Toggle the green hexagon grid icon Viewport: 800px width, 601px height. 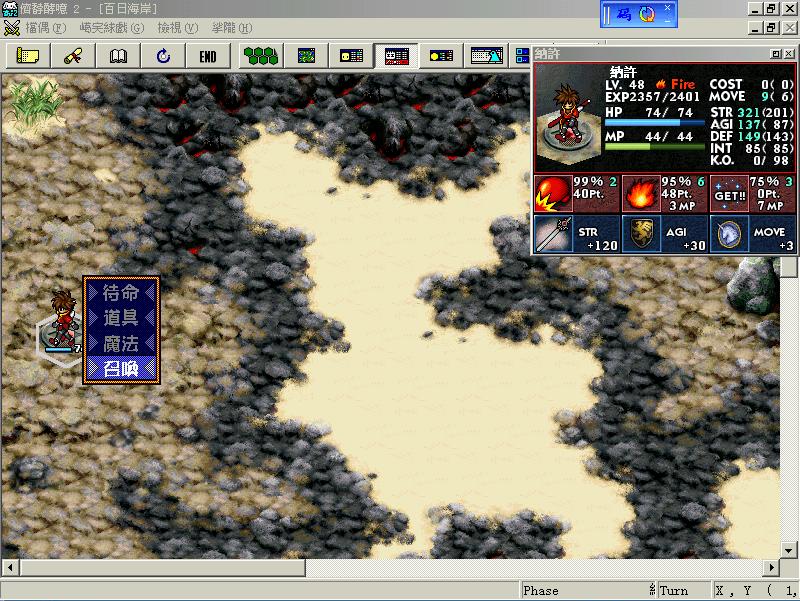(261, 56)
